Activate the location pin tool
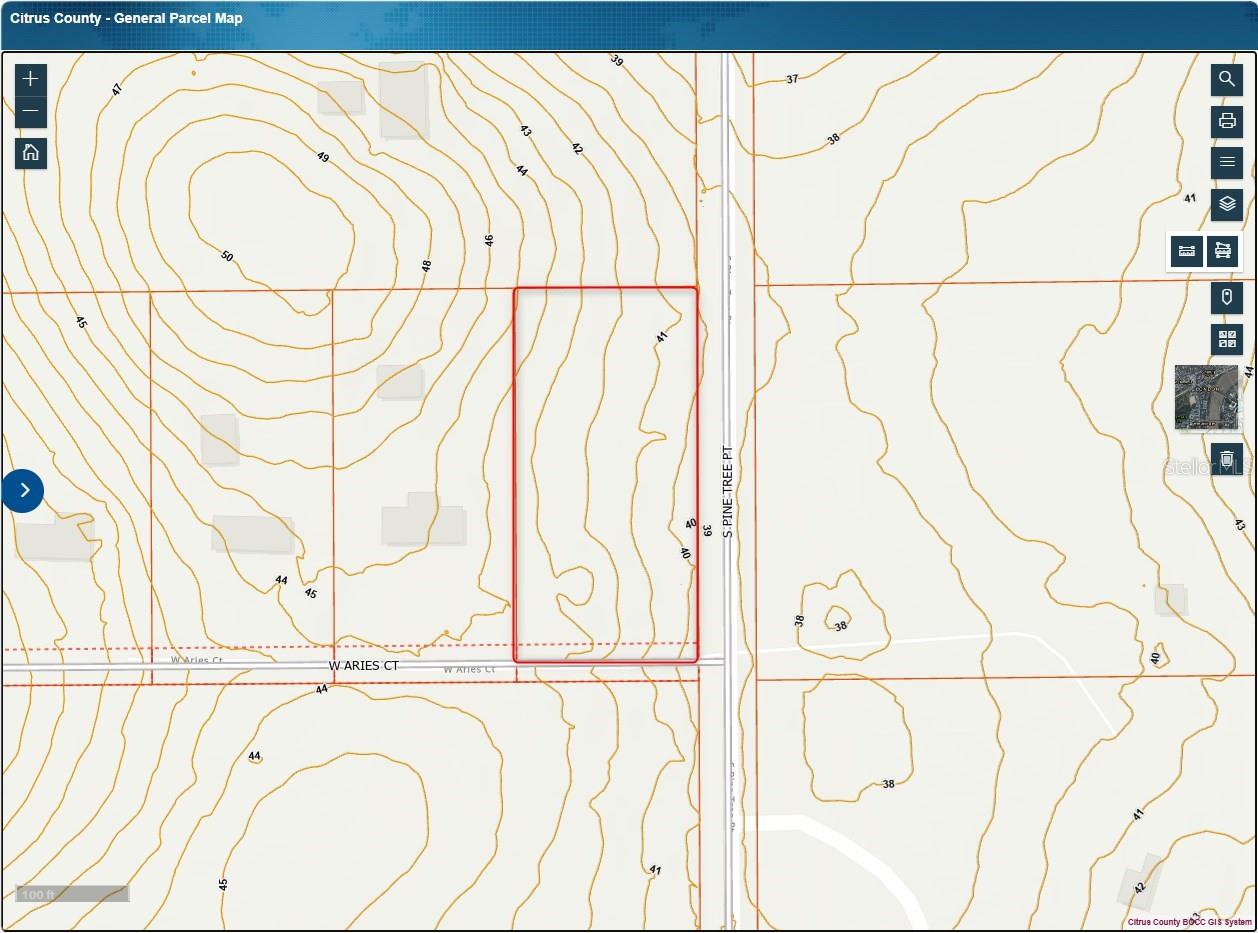Viewport: 1258px width, 933px height. (x=1227, y=297)
